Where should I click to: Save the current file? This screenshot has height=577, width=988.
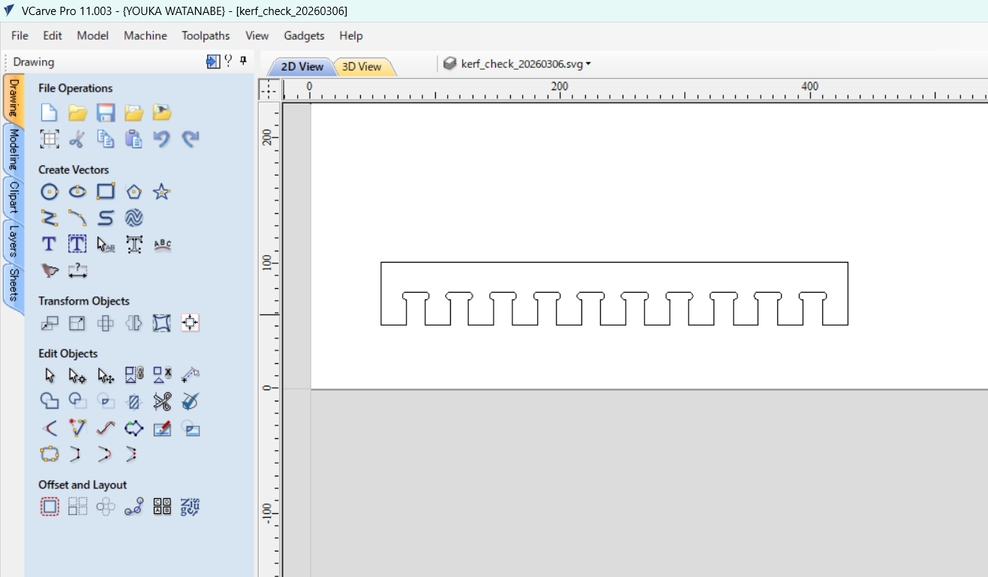pos(106,113)
